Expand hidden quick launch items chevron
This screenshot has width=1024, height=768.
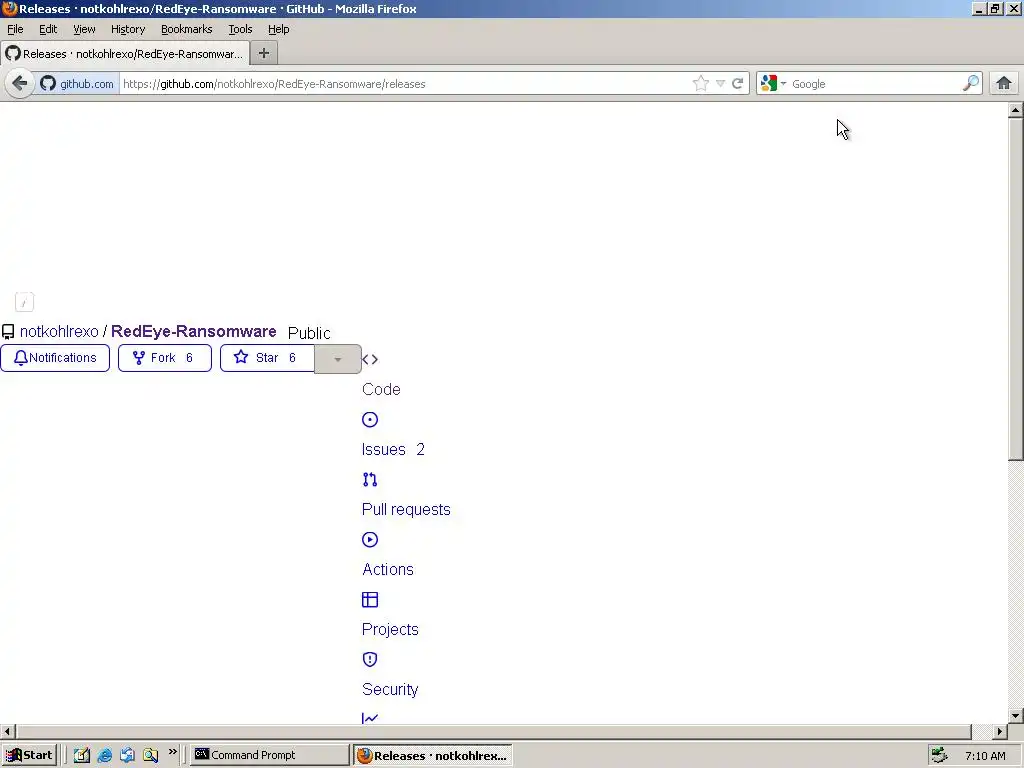tap(172, 752)
